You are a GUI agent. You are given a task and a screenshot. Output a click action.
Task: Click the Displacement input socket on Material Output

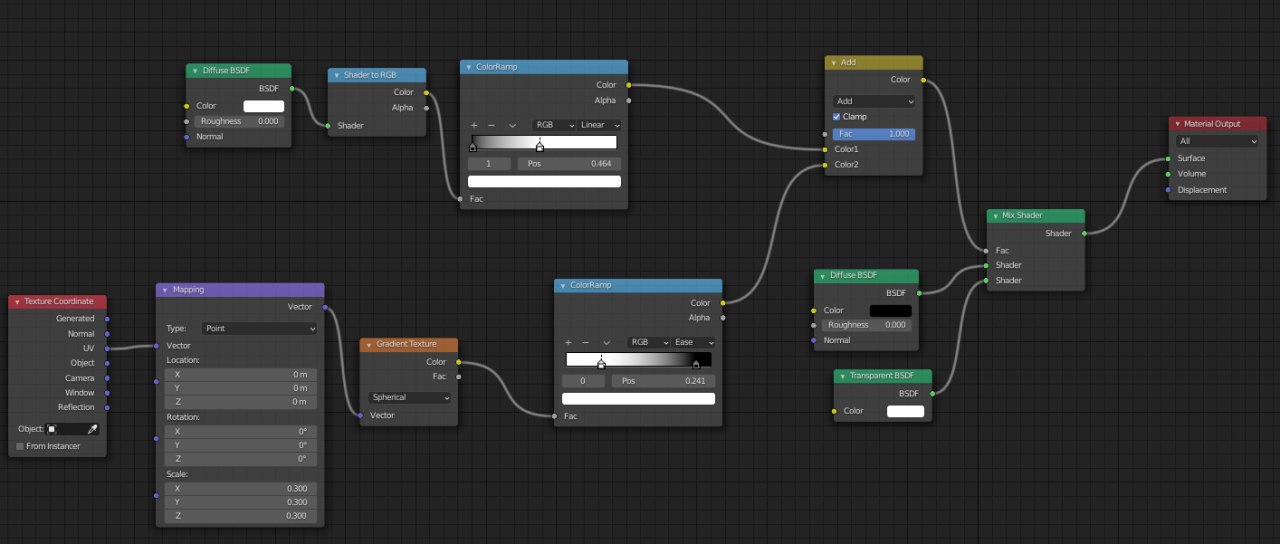(1168, 190)
